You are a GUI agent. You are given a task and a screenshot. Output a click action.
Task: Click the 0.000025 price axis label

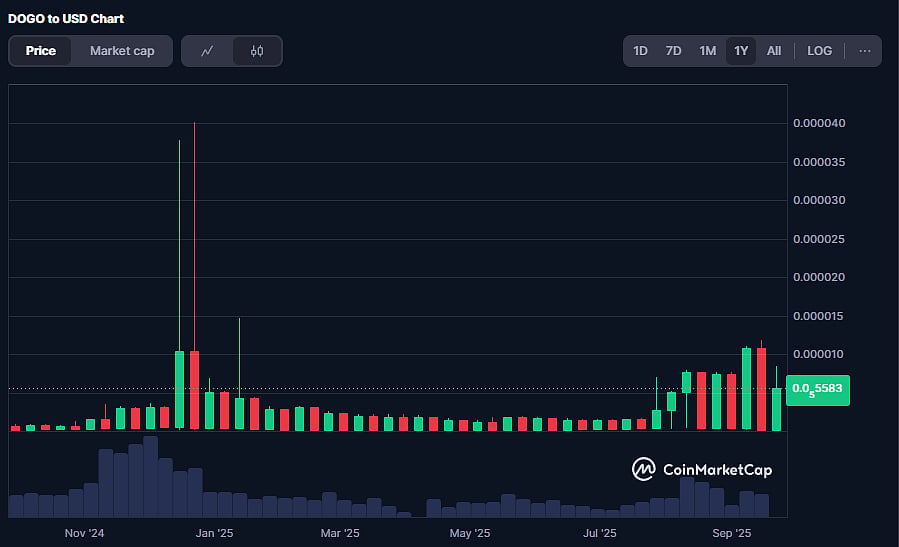[x=819, y=239]
